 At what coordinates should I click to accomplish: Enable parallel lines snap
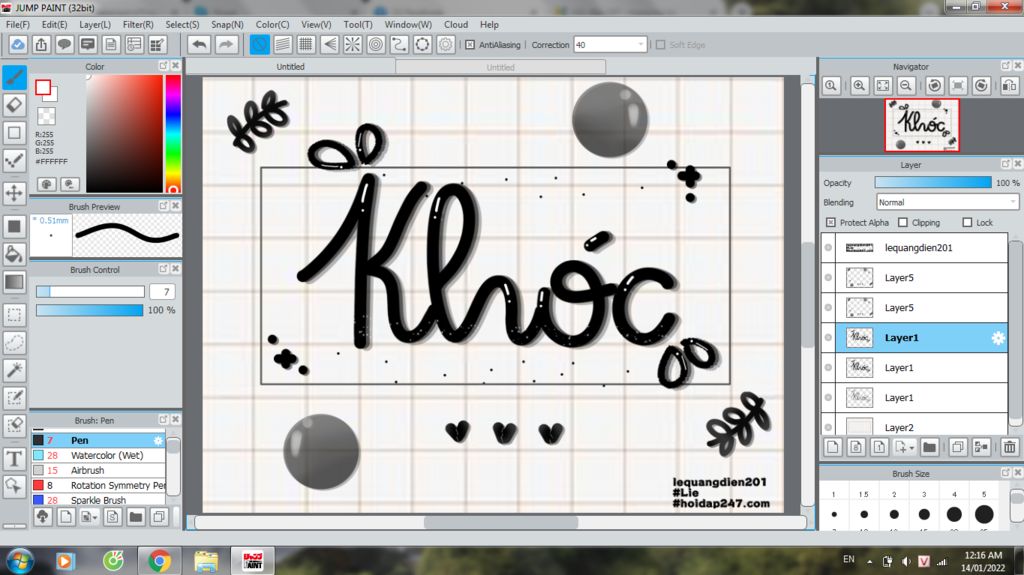click(x=283, y=44)
